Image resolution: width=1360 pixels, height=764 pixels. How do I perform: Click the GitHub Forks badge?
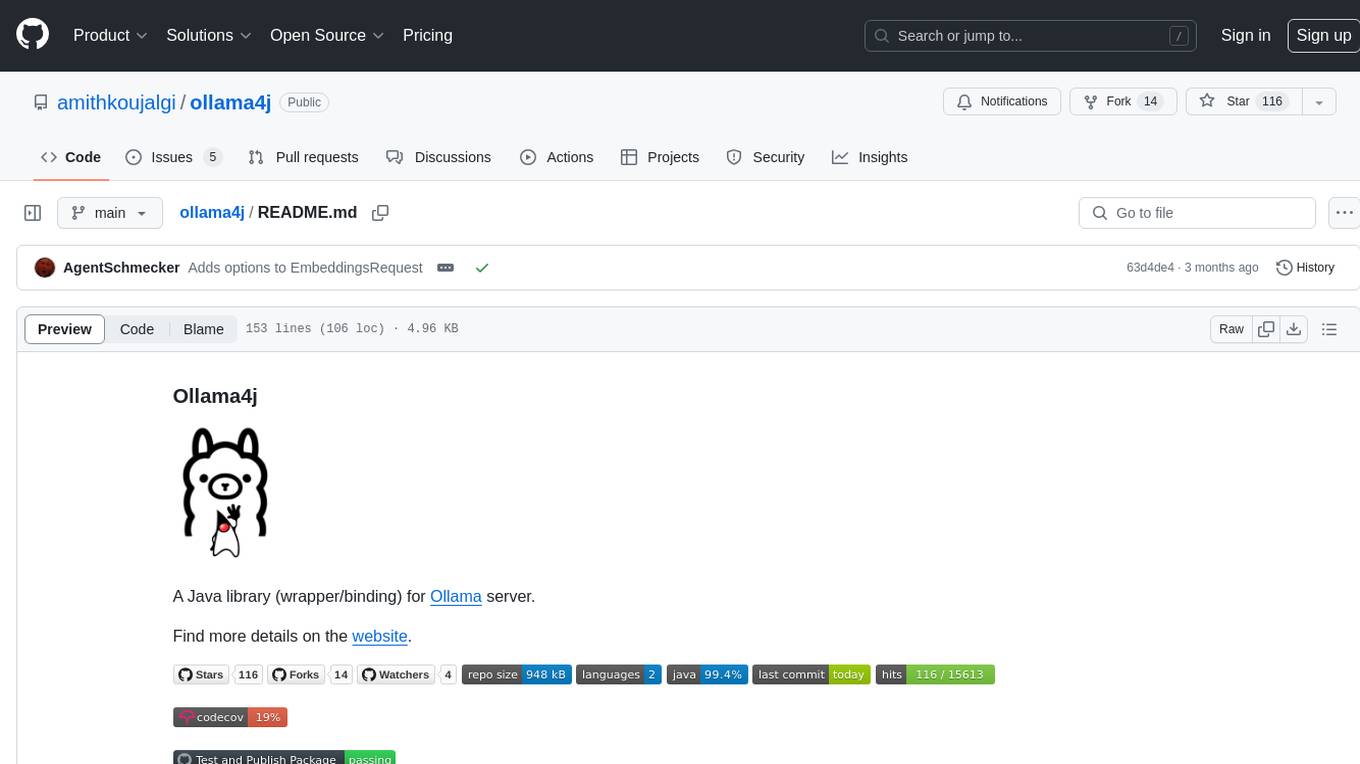coord(310,675)
